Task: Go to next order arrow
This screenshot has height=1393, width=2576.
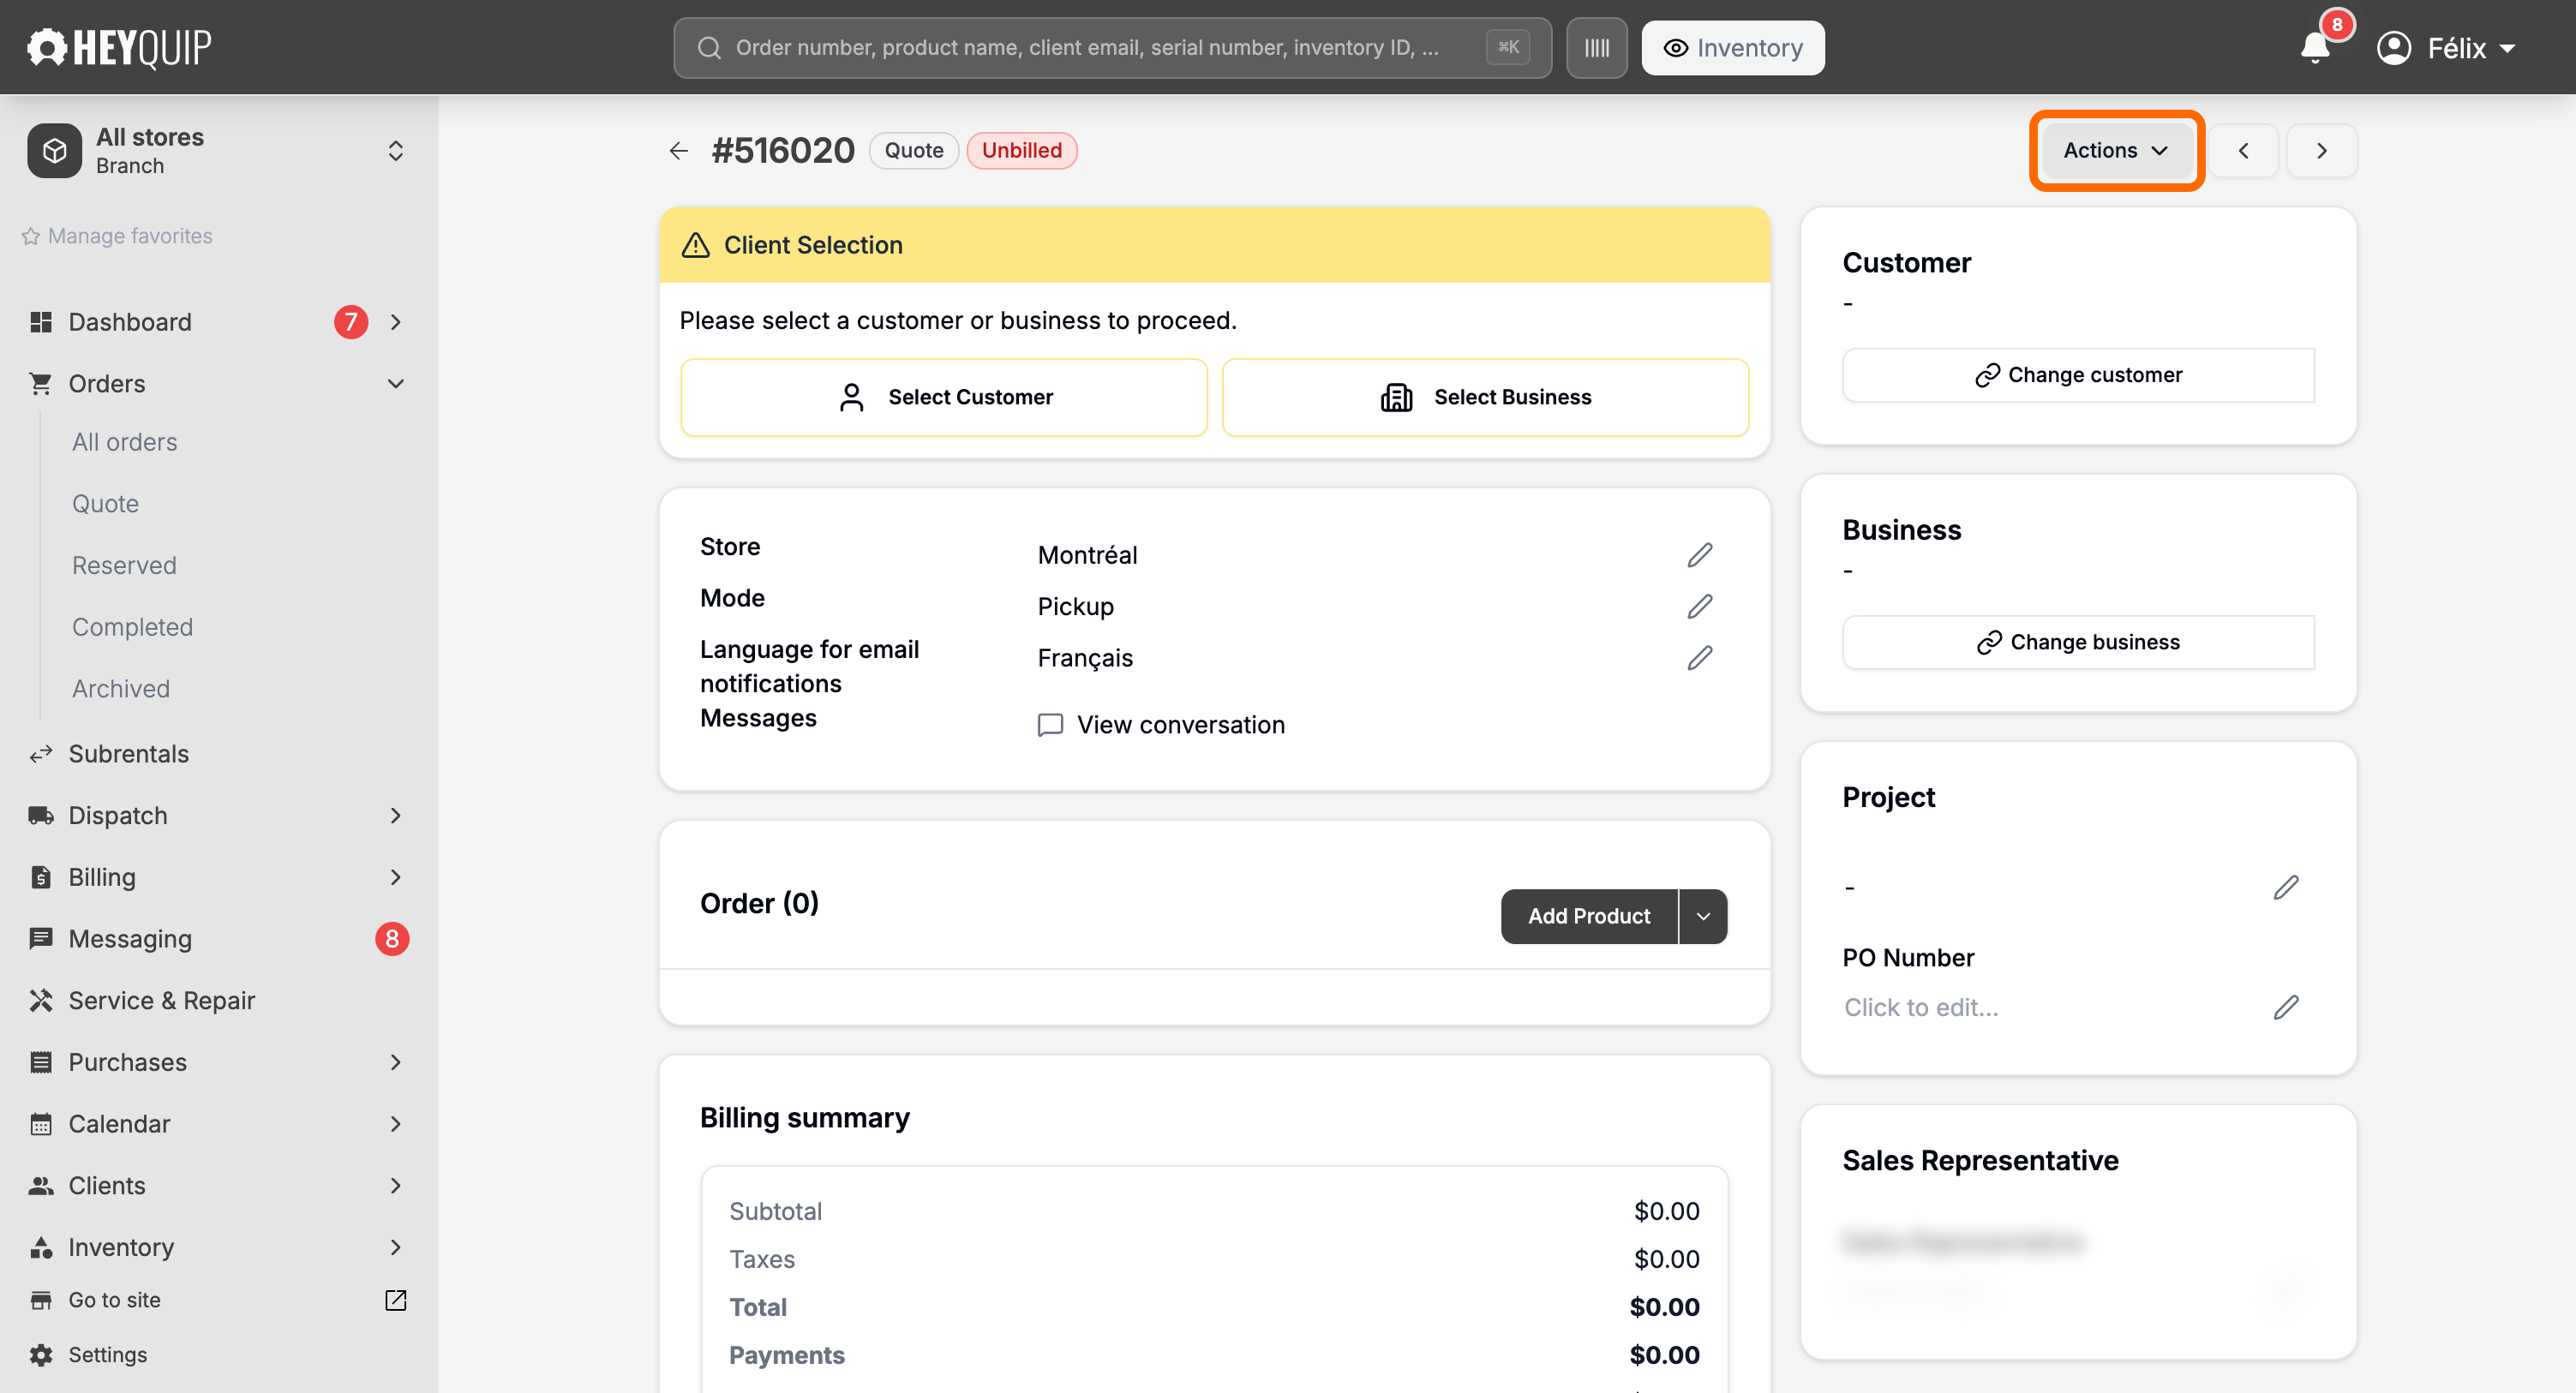Action: (2322, 151)
